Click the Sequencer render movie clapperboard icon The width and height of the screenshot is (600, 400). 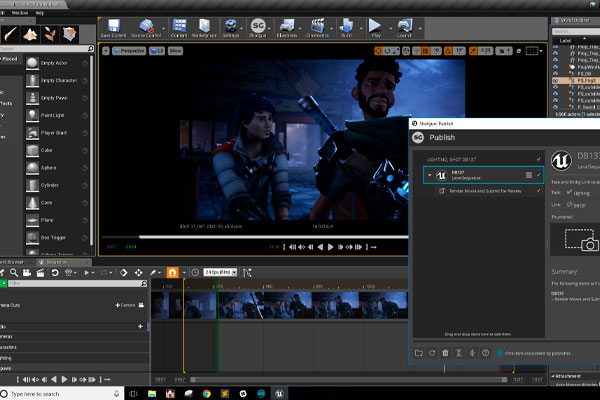40,272
